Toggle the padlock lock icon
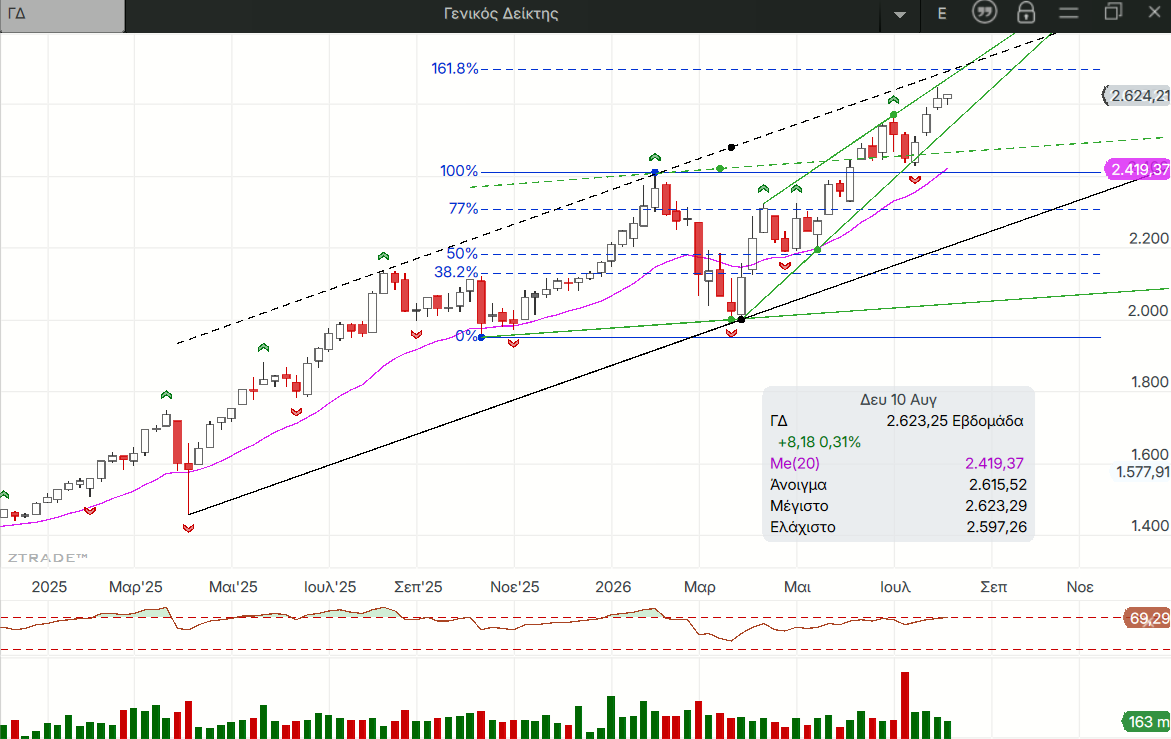The width and height of the screenshot is (1171, 739). click(x=1026, y=13)
